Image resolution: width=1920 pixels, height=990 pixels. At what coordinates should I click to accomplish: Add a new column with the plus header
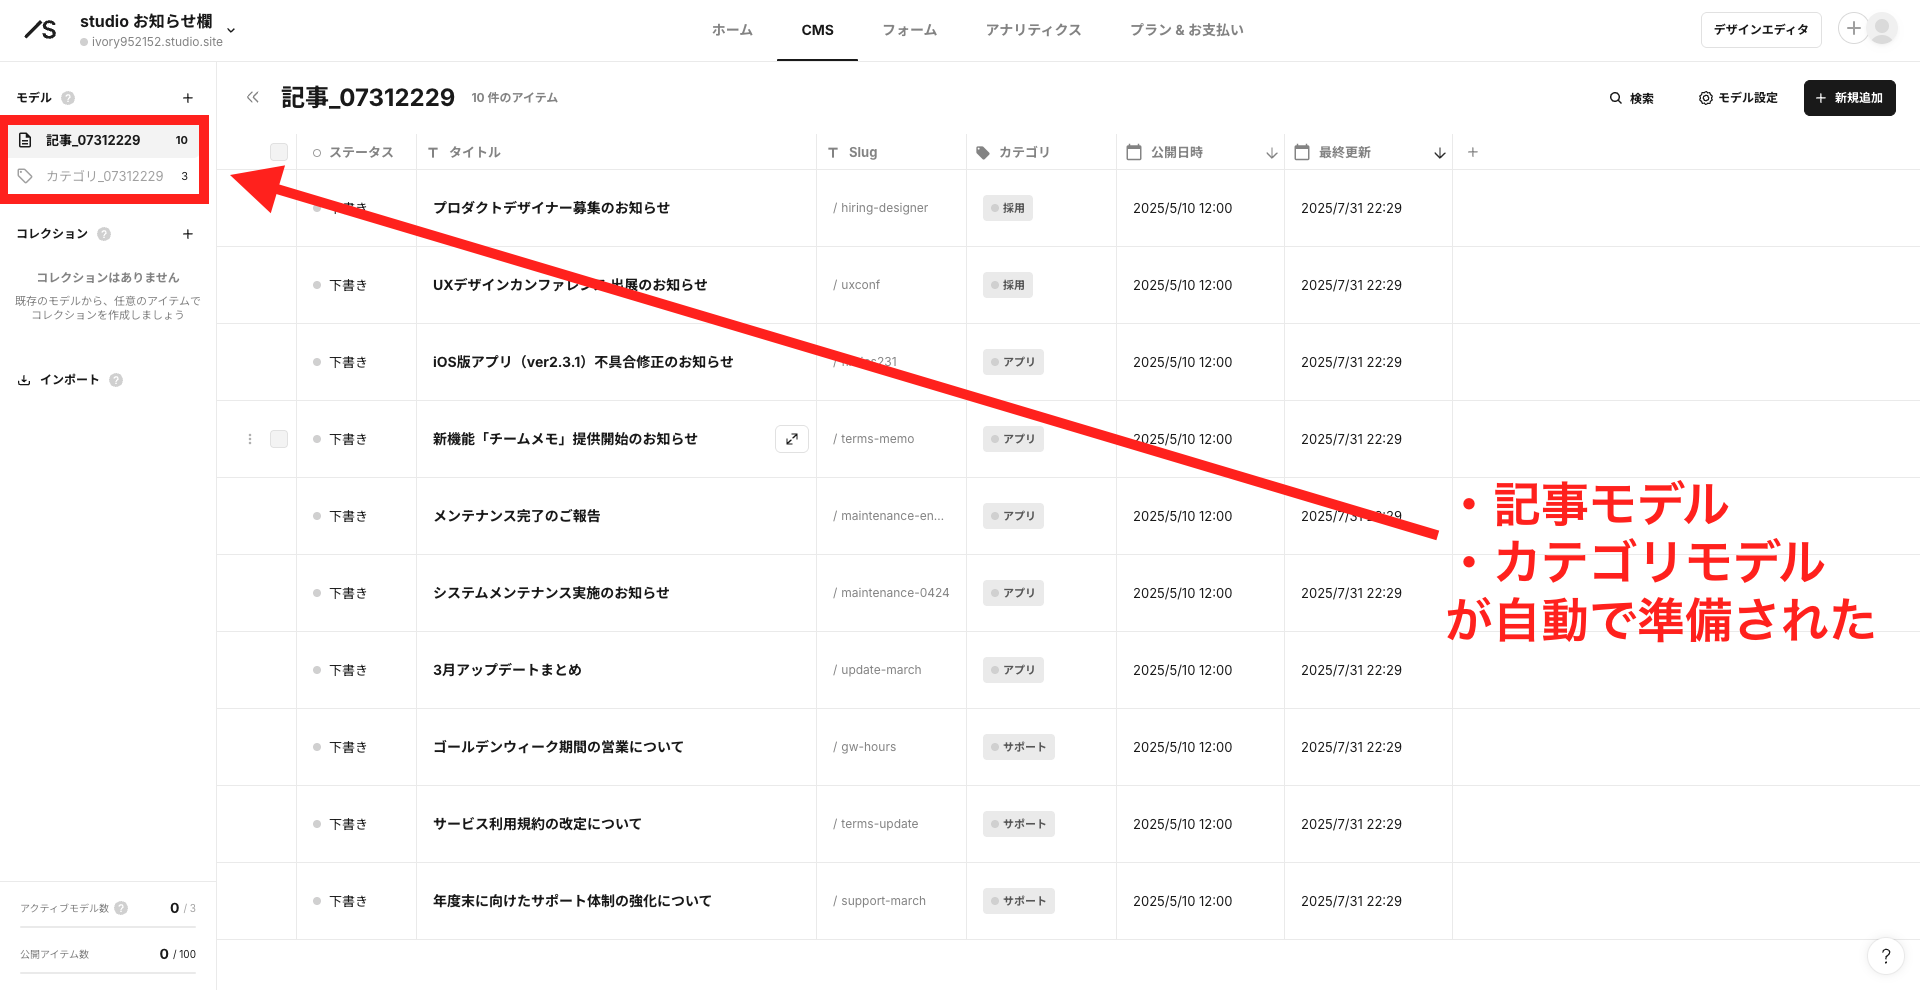coord(1472,151)
